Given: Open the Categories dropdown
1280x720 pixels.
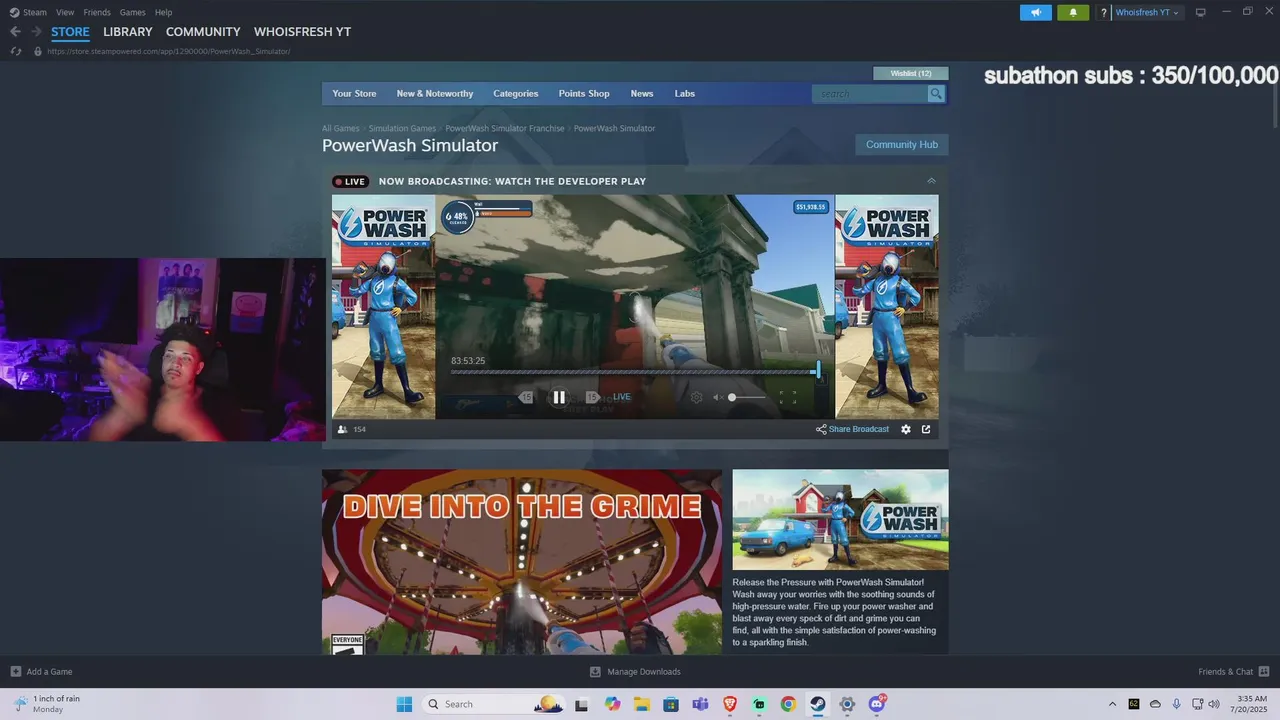Looking at the screenshot, I should [x=516, y=94].
